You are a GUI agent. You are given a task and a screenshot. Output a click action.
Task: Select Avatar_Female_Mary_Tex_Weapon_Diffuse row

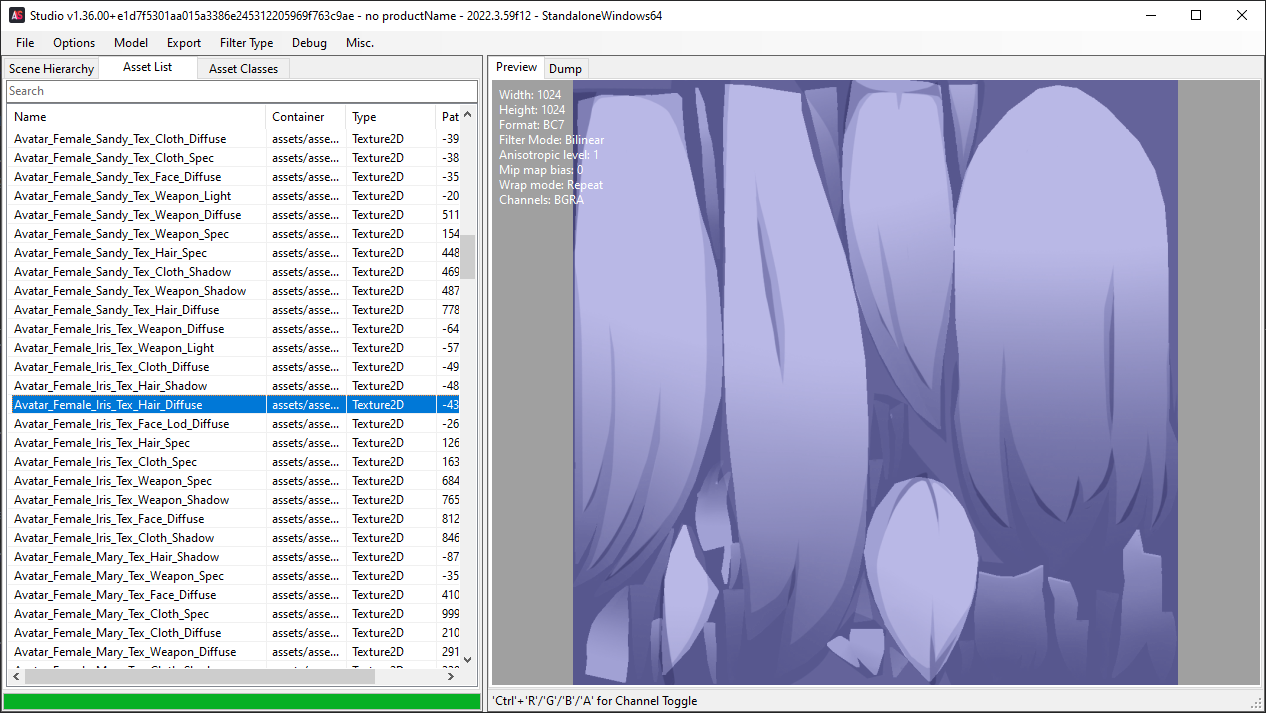tap(234, 652)
